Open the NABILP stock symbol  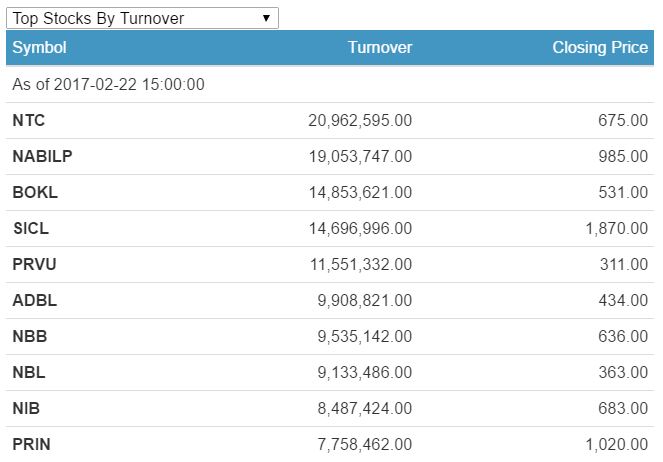click(x=42, y=157)
